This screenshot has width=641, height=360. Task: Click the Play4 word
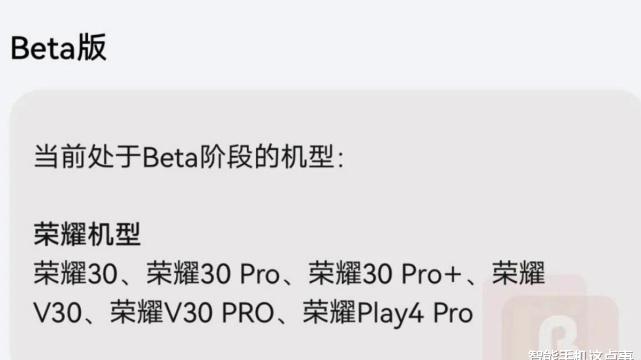tap(390, 314)
